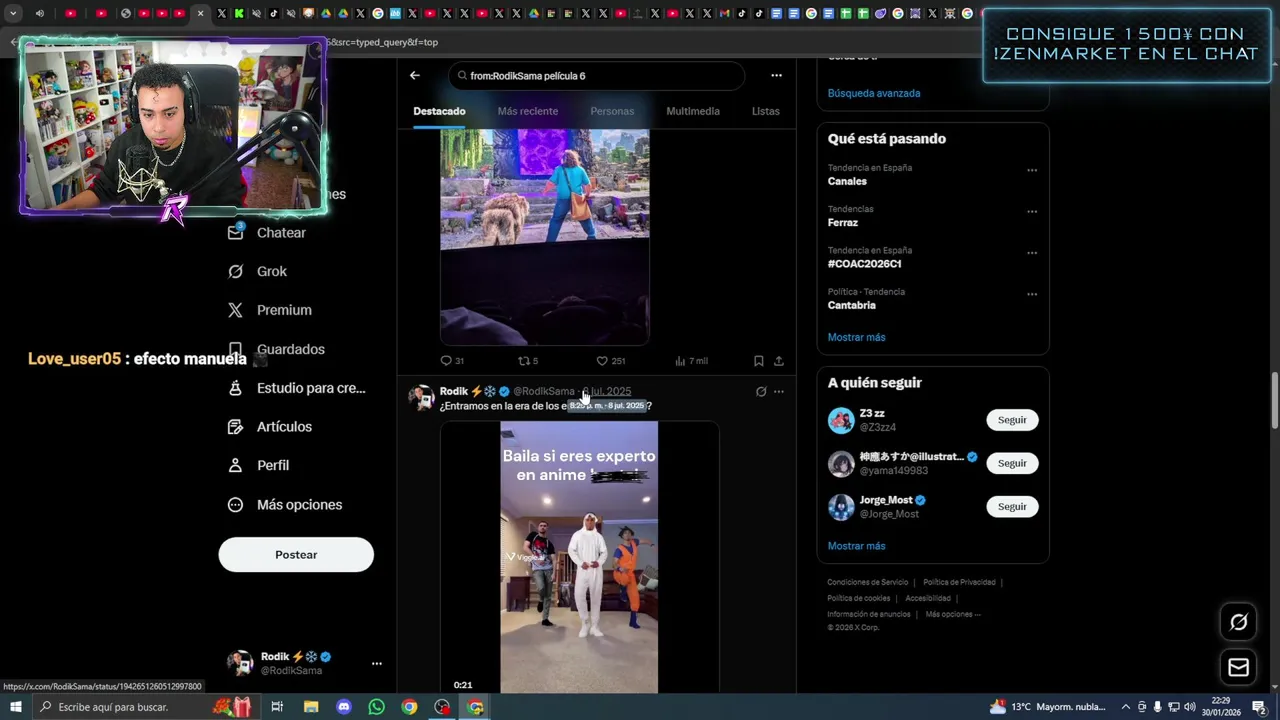Switch to the Destacado tab
Viewport: 1280px width, 720px height.
tap(439, 111)
